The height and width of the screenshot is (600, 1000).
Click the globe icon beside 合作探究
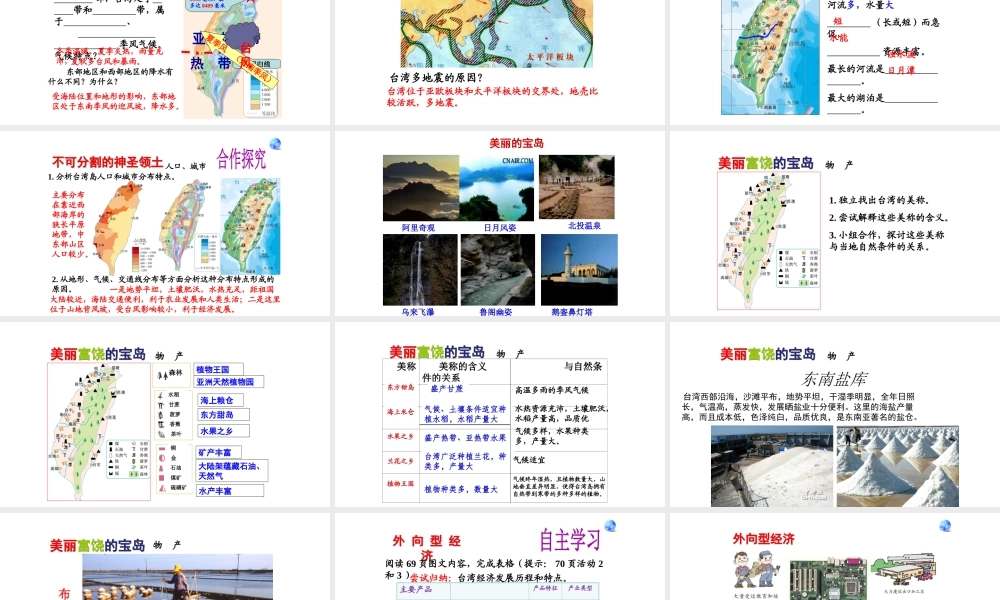pos(275,143)
